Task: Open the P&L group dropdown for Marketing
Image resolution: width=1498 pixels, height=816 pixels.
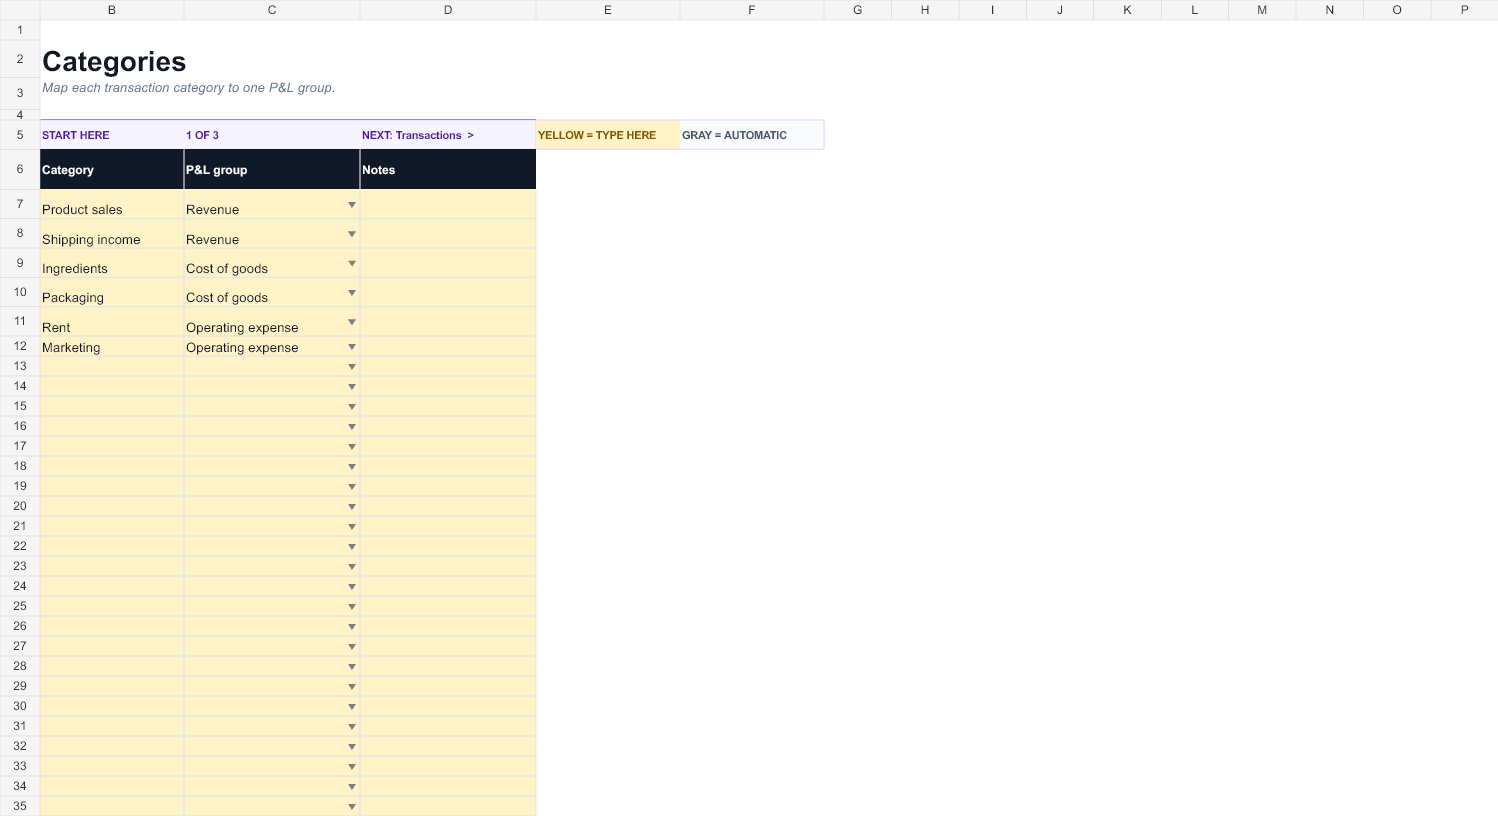Action: click(352, 347)
